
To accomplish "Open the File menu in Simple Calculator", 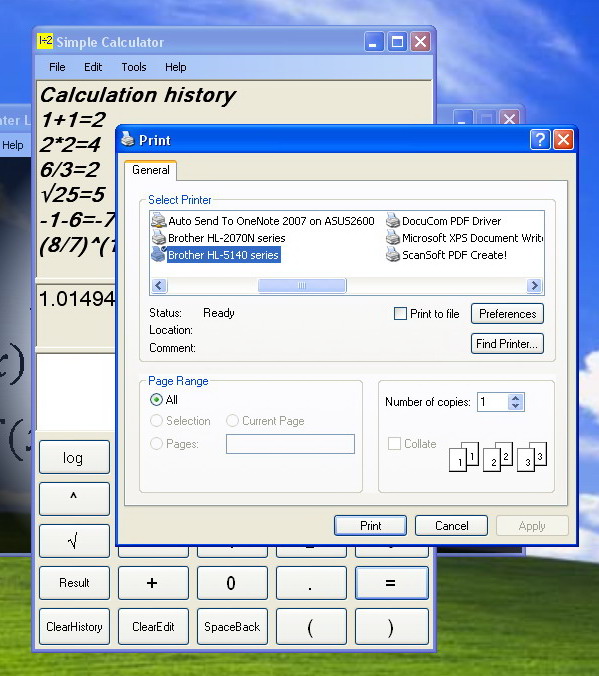I will (x=57, y=67).
